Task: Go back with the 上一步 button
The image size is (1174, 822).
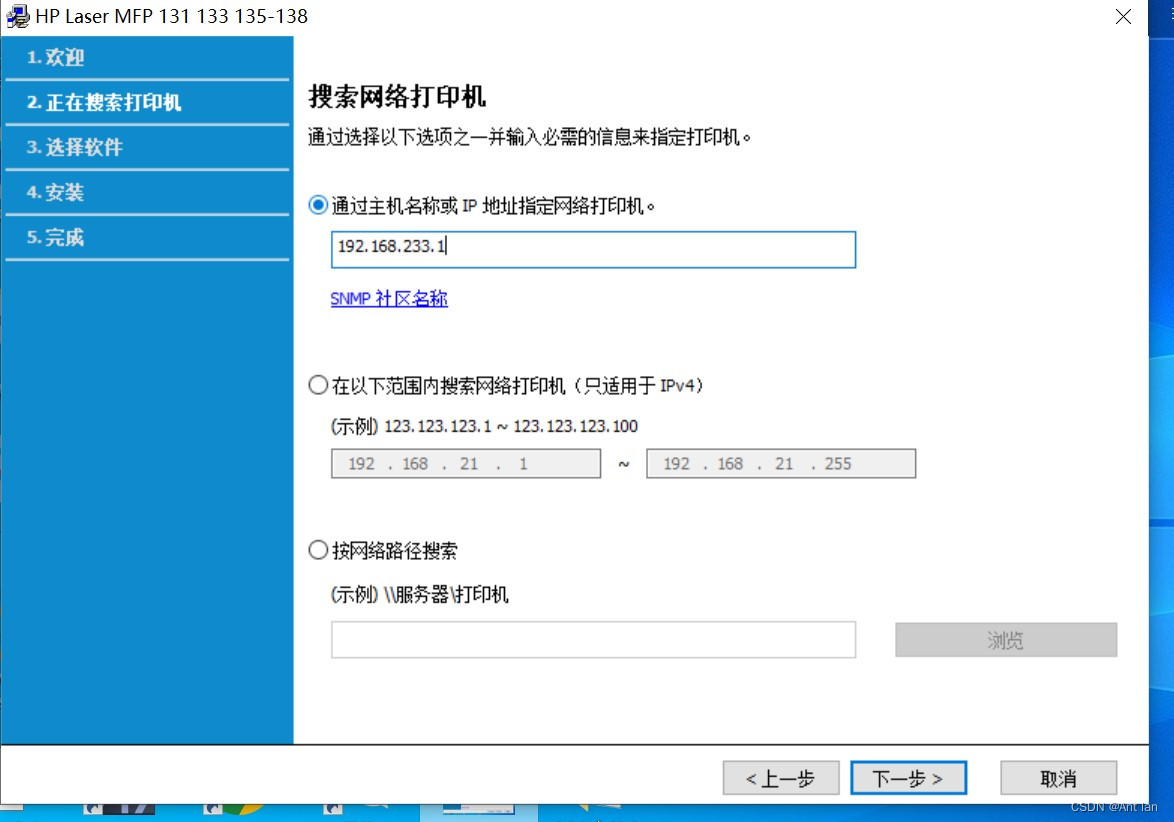Action: pyautogui.click(x=781, y=778)
